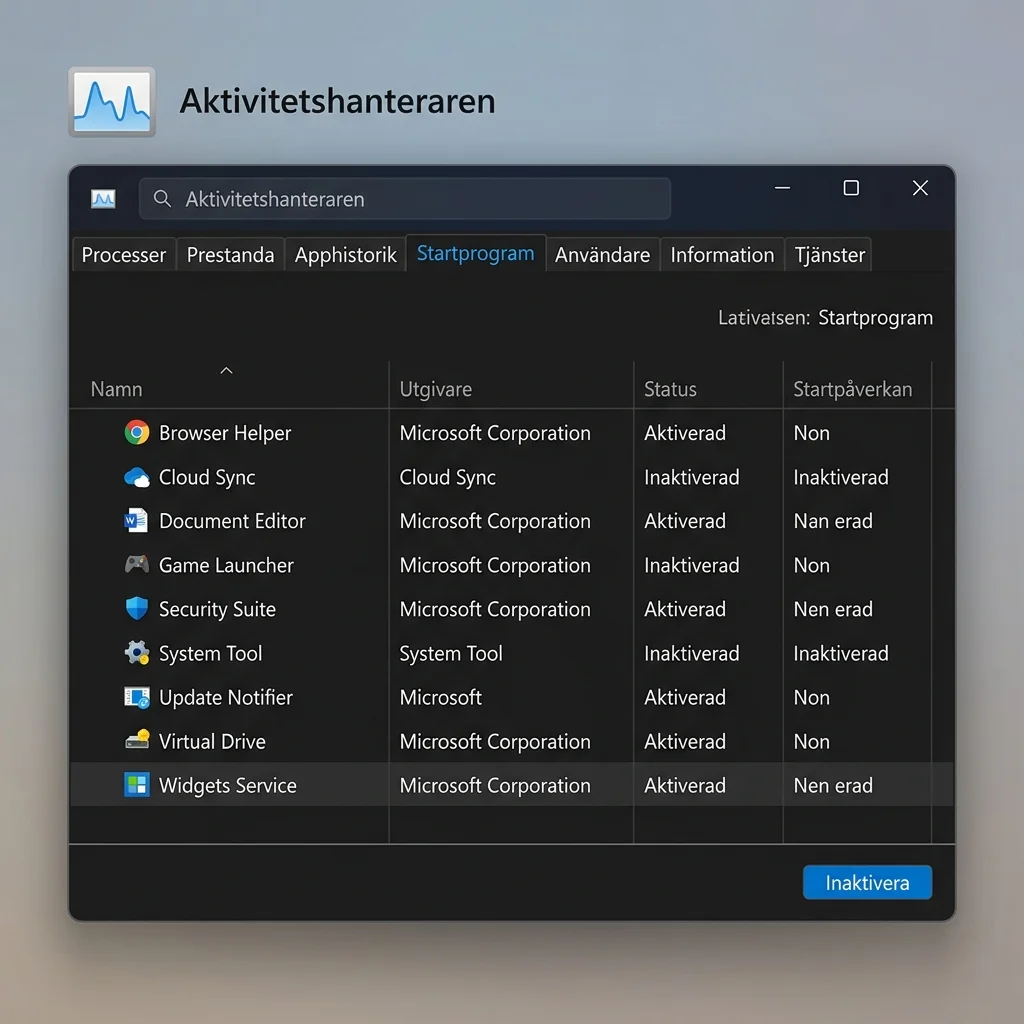
Task: Select the Game Launcher row name
Action: 226,565
